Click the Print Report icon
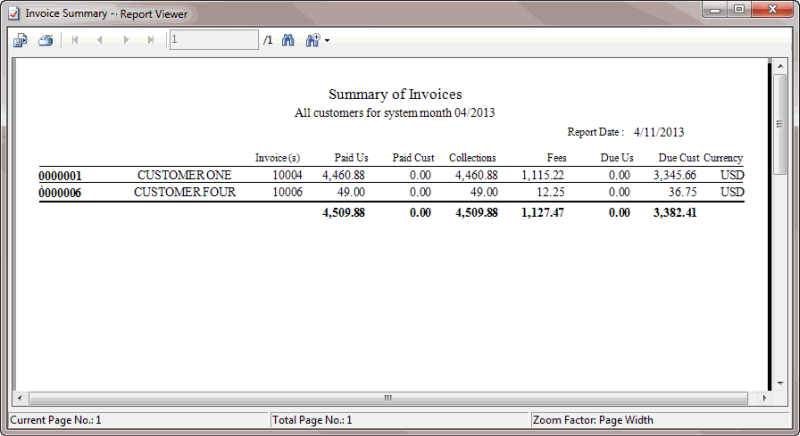Screen dimensions: 800x436 click(x=45, y=40)
